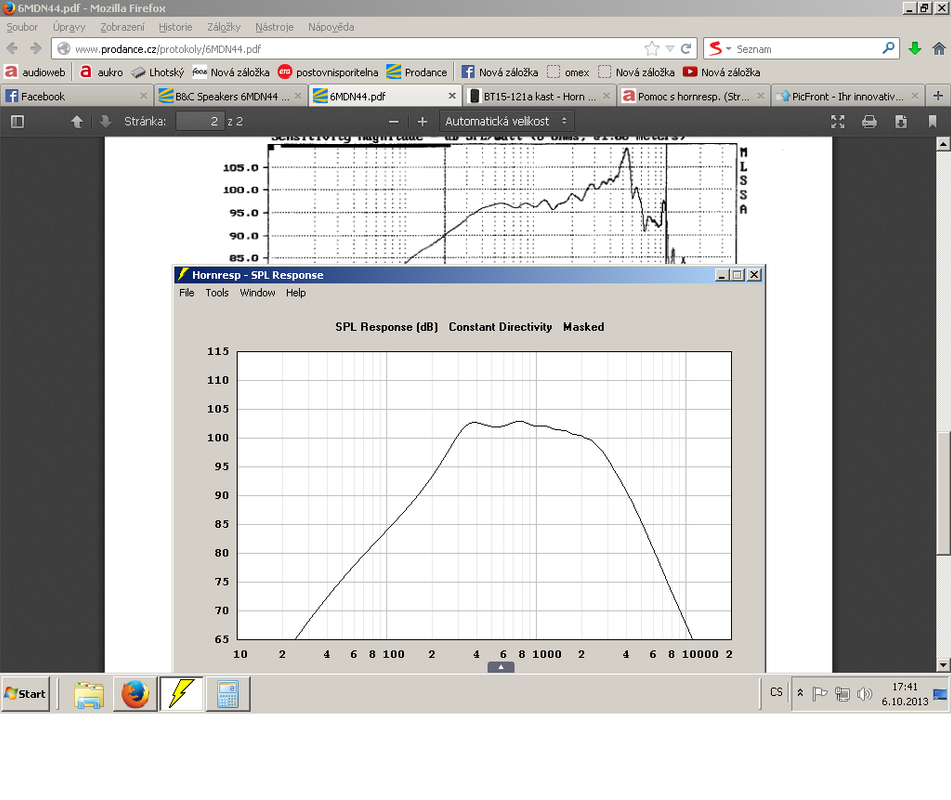Switch to BT15-121a kast tab

pos(539,96)
